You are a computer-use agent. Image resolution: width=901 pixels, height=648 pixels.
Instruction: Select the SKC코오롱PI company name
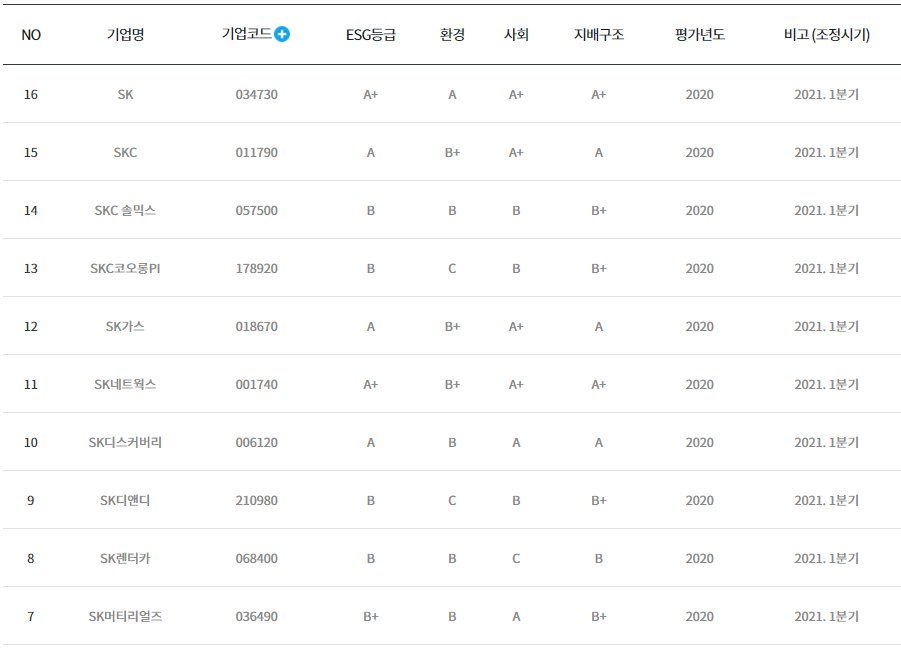pos(125,268)
